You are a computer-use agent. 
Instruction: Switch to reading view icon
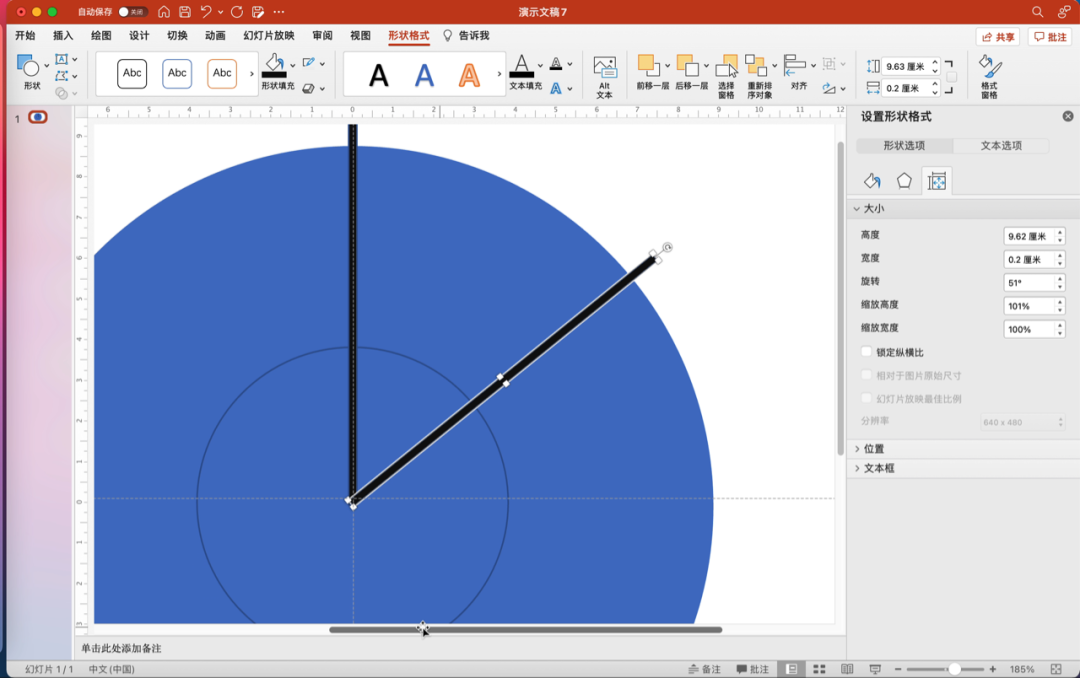click(x=847, y=669)
